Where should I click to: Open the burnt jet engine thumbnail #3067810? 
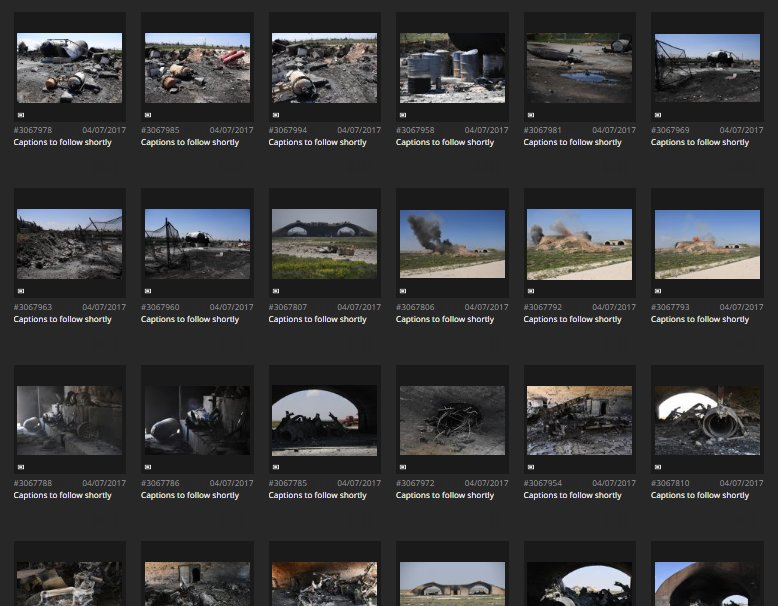click(708, 420)
